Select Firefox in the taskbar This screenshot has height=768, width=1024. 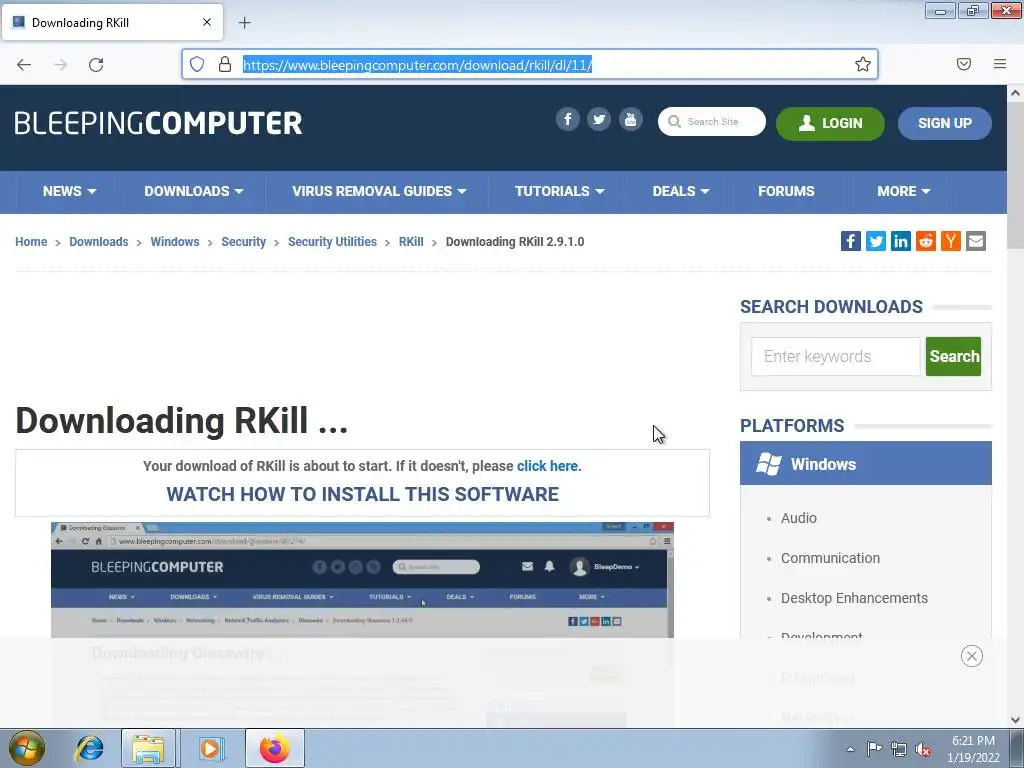pos(275,748)
